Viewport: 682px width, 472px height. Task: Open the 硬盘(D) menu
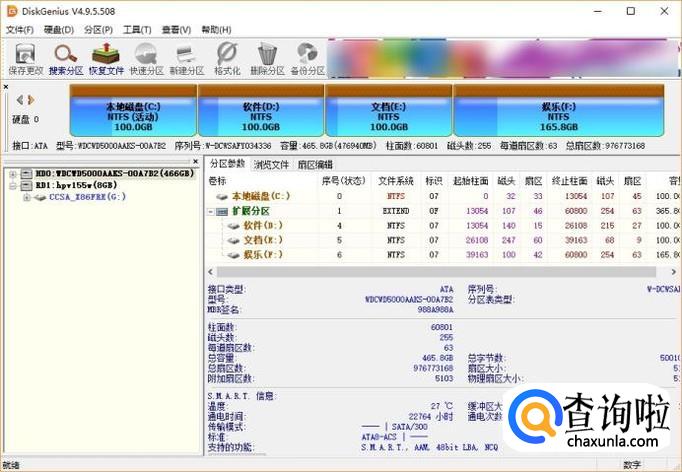coord(59,30)
